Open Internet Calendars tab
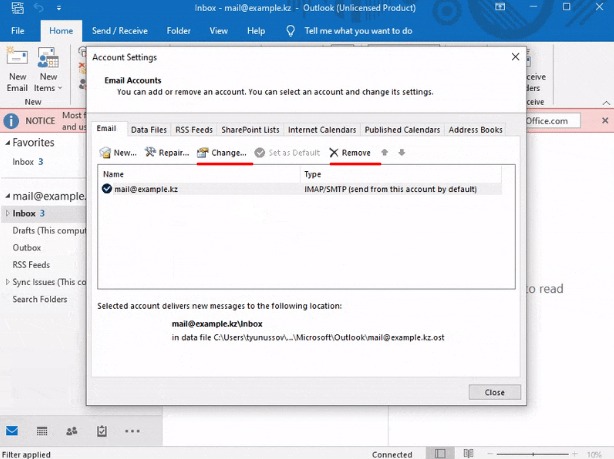This screenshot has width=614, height=459. point(322,130)
